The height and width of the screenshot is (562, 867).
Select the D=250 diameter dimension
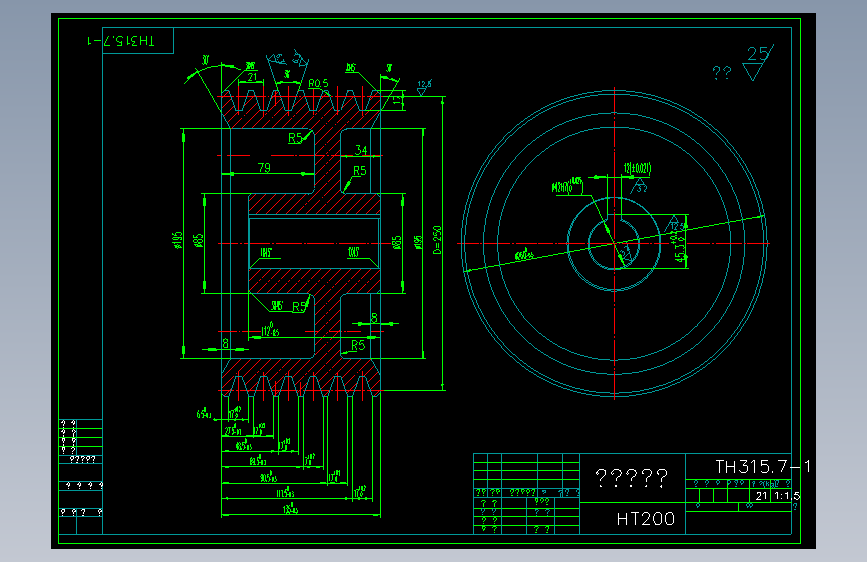tap(437, 240)
